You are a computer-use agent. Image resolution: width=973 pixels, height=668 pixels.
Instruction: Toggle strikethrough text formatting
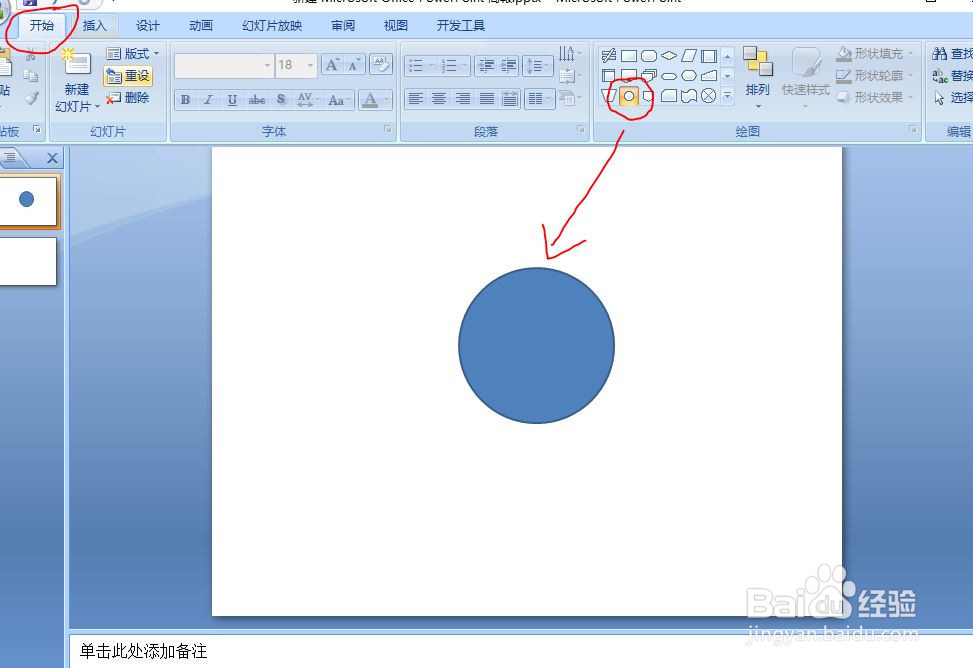click(256, 99)
